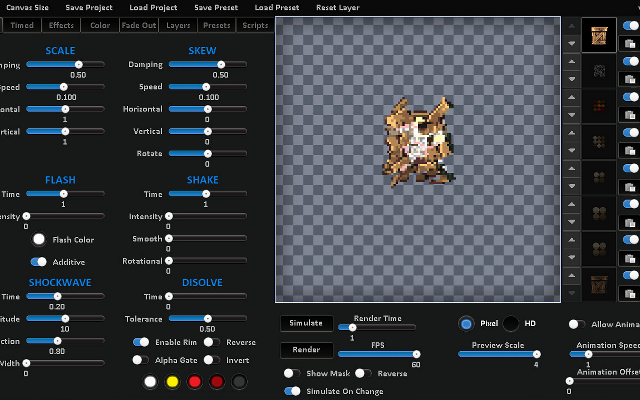Open the Flash Color white swatch
The height and width of the screenshot is (400, 640).
pyautogui.click(x=39, y=239)
